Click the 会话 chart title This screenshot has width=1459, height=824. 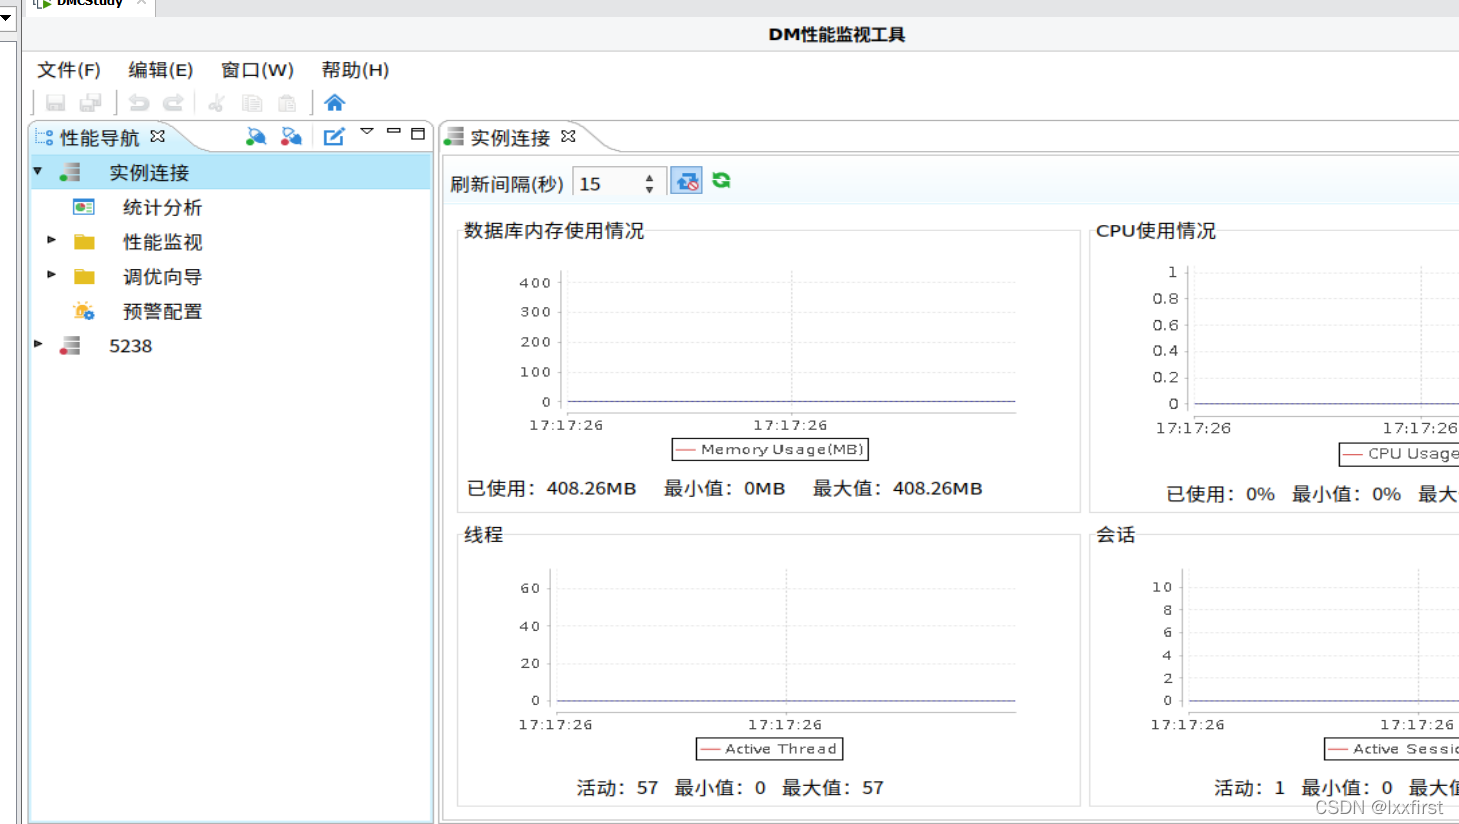[x=1116, y=535]
